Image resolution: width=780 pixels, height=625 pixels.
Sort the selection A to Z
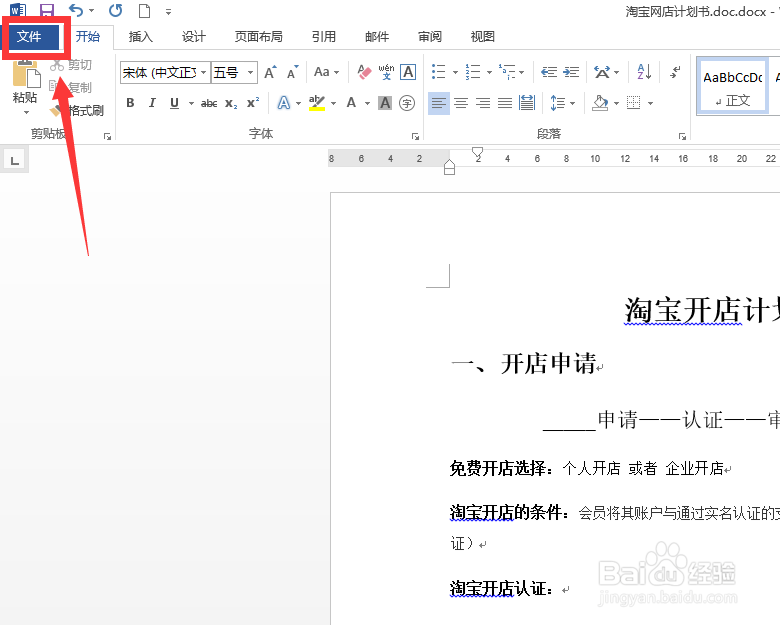click(x=644, y=72)
